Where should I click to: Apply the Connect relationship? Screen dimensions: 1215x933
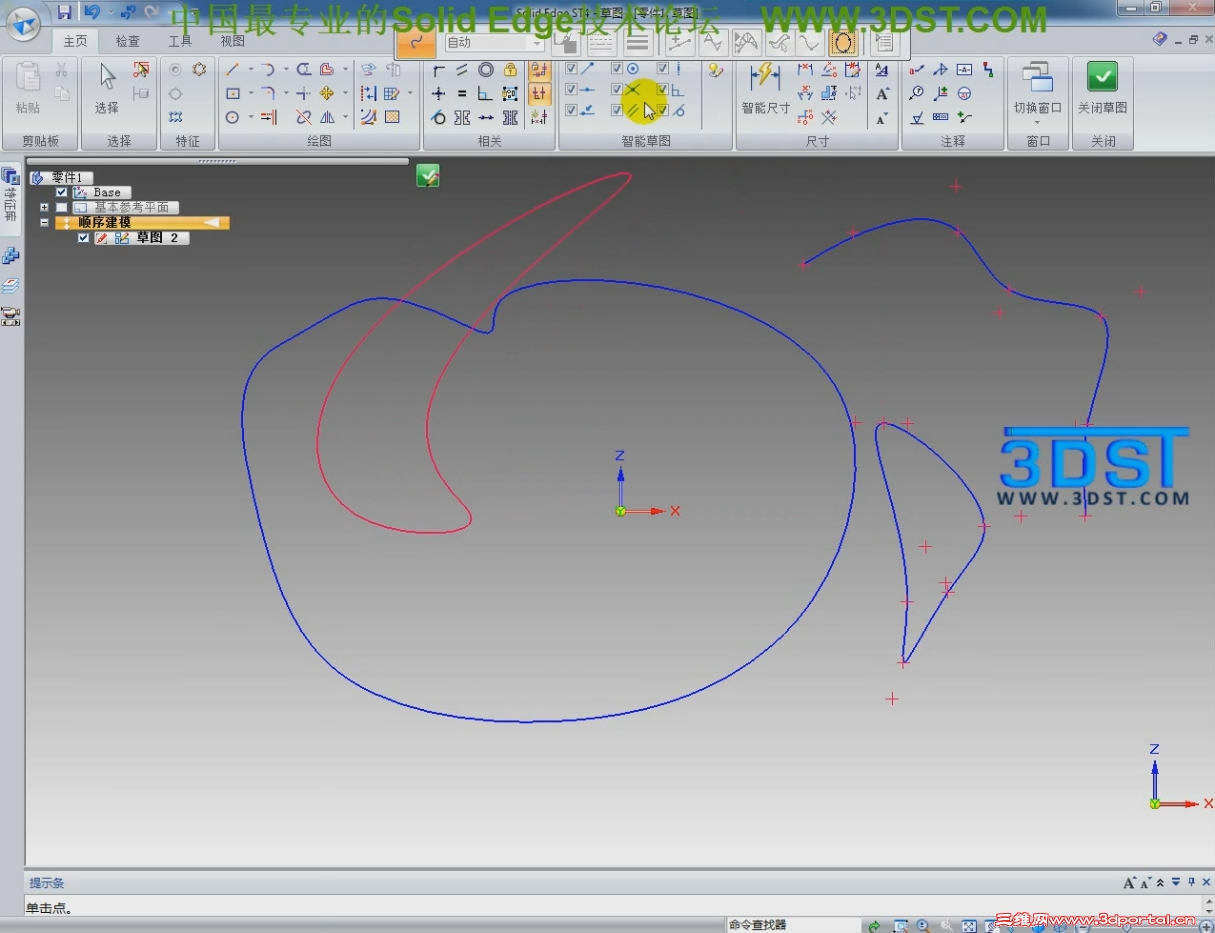(438, 69)
